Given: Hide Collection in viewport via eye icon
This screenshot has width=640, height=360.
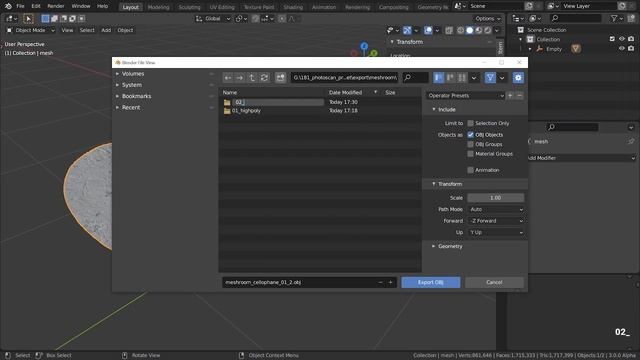Looking at the screenshot, I should coord(622,39).
